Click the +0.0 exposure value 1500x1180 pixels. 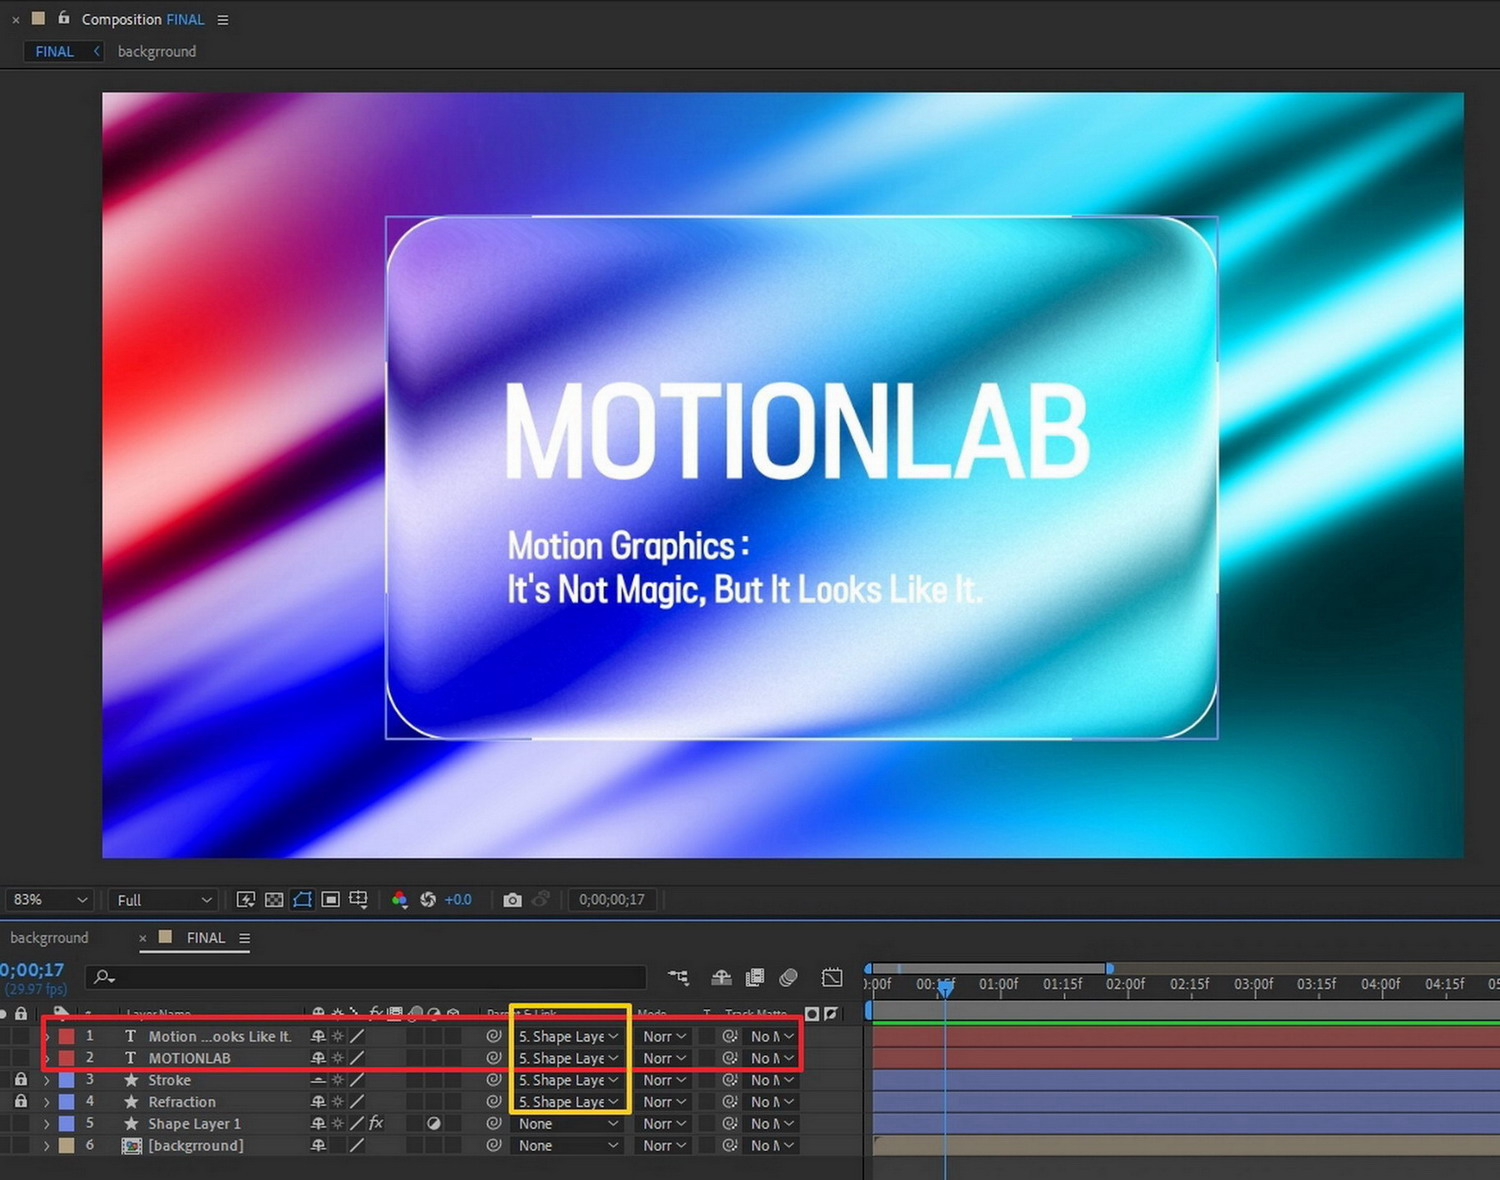pos(458,900)
